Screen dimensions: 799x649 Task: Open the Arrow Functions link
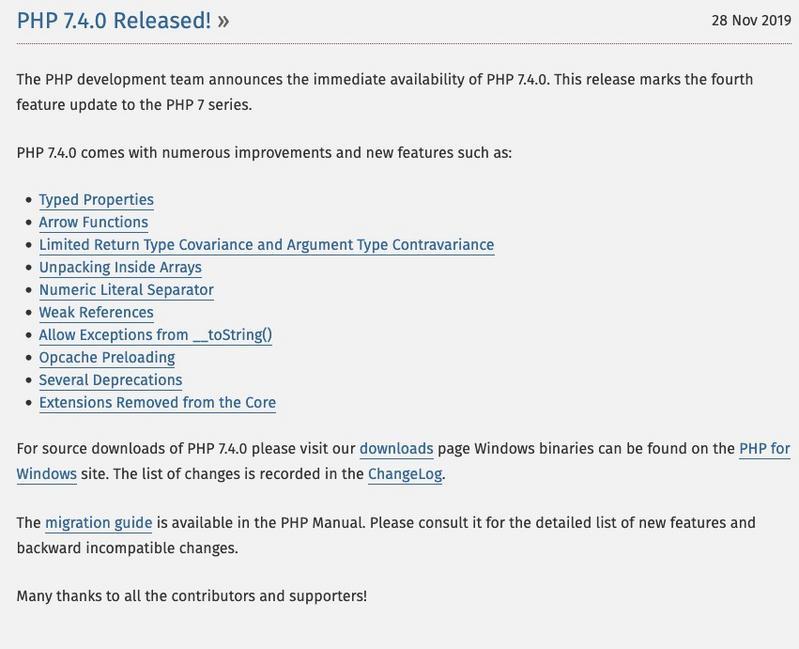93,222
